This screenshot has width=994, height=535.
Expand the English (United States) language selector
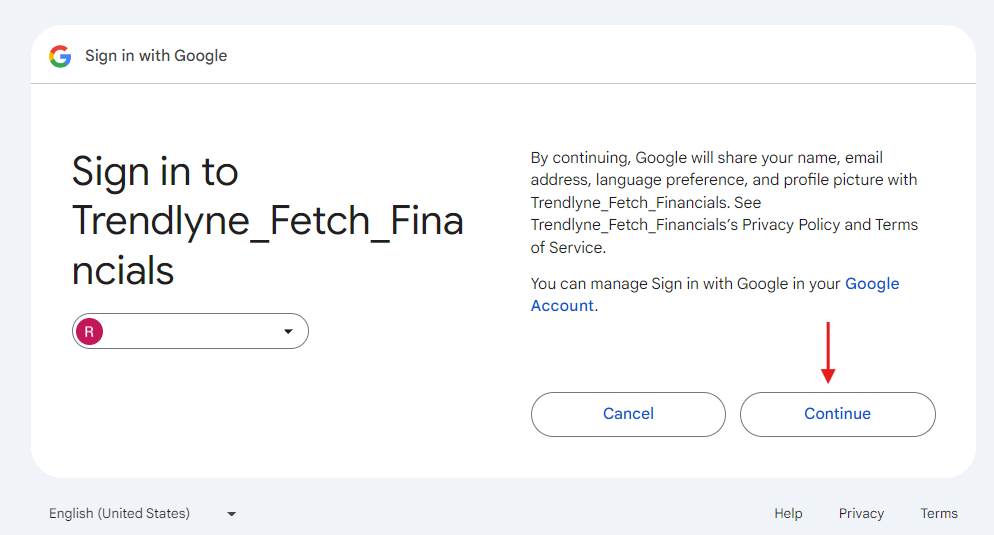click(143, 513)
